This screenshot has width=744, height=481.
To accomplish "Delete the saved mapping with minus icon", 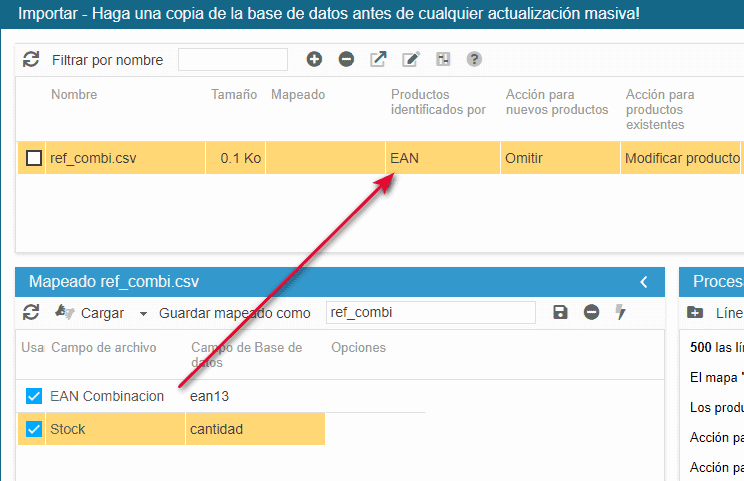I will pyautogui.click(x=591, y=313).
